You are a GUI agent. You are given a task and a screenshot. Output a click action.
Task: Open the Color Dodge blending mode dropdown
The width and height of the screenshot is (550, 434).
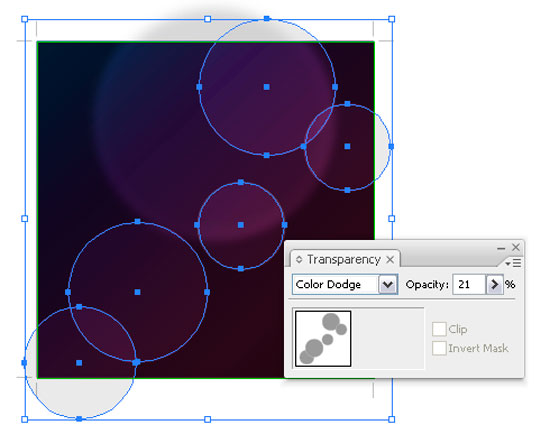388,284
